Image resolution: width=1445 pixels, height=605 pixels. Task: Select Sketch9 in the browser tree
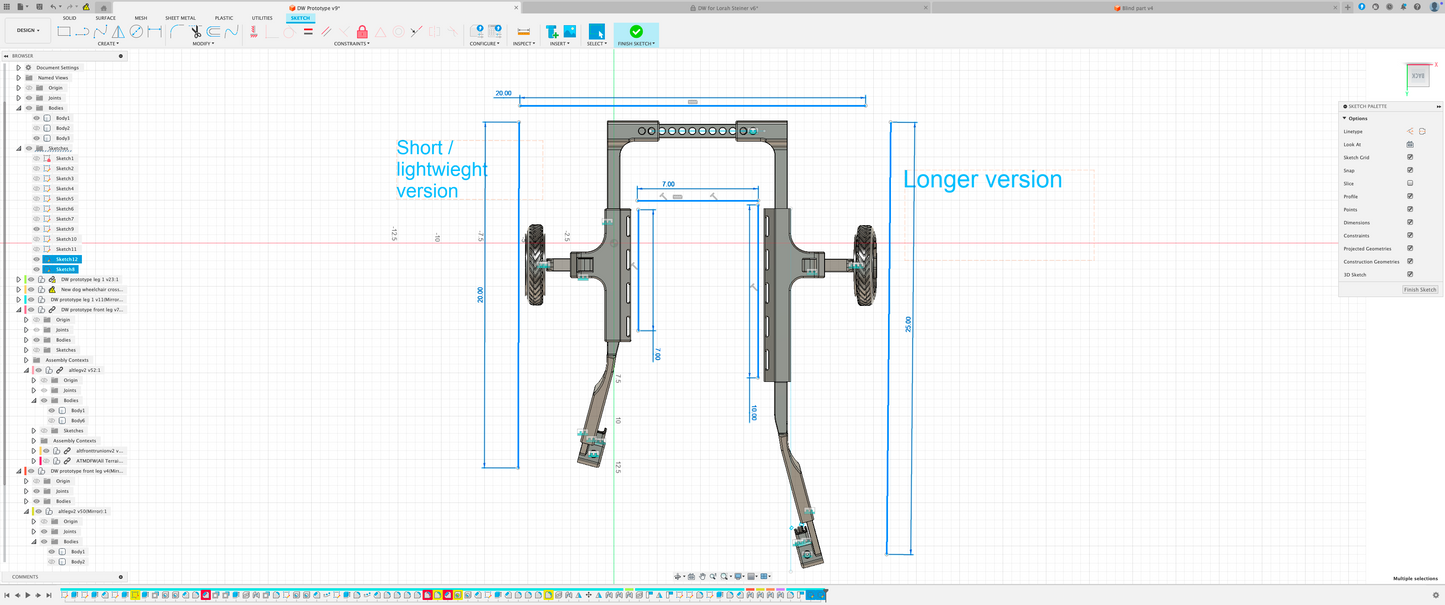(x=65, y=229)
